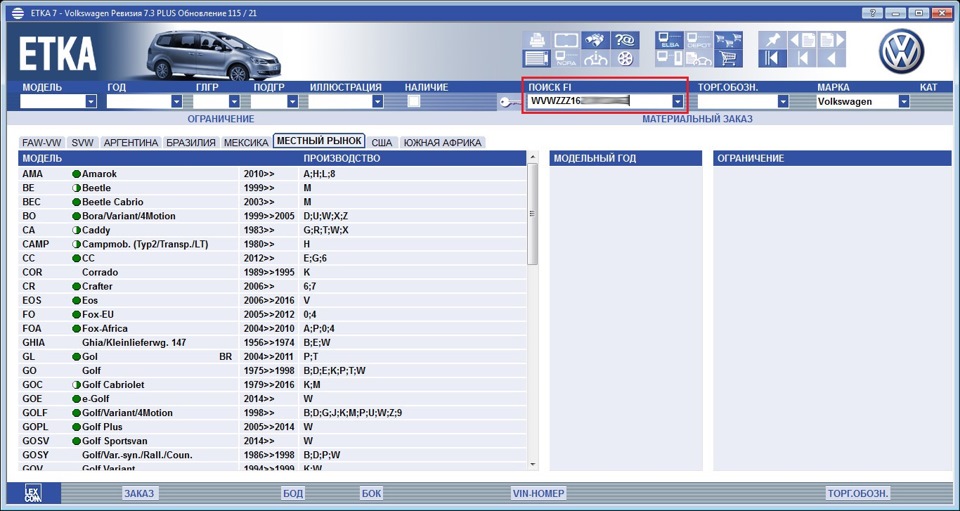Image resolution: width=960 pixels, height=511 pixels.
Task: Select the e-Golf model row
Action: (272, 399)
